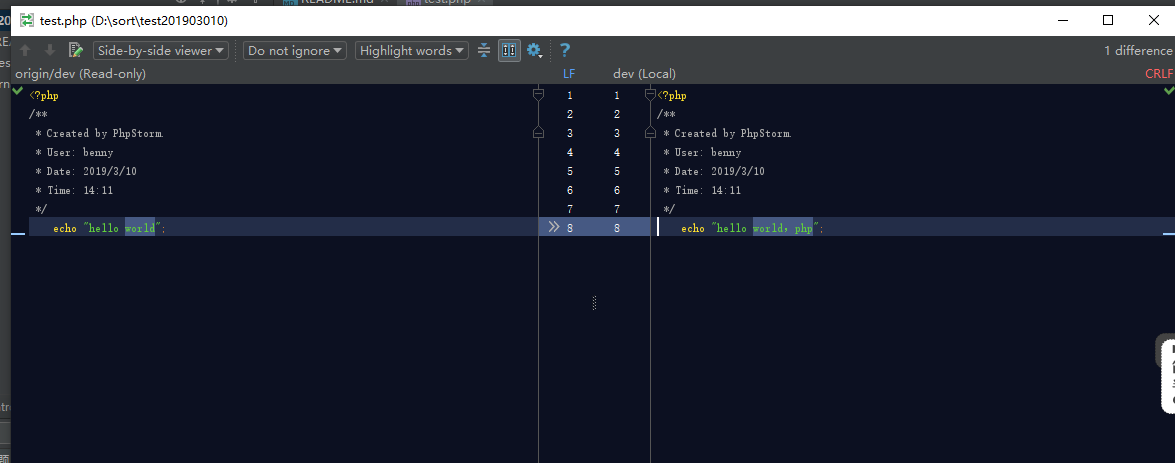Open the Highlight words dropdown
1175x463 pixels.
coord(411,51)
